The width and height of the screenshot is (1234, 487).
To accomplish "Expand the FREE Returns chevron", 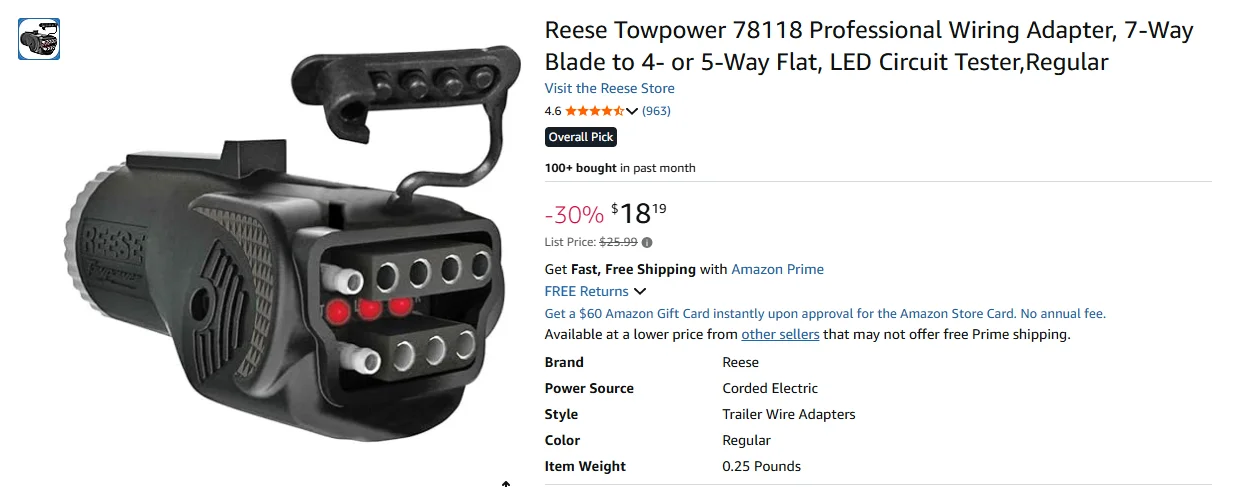I will tap(640, 291).
